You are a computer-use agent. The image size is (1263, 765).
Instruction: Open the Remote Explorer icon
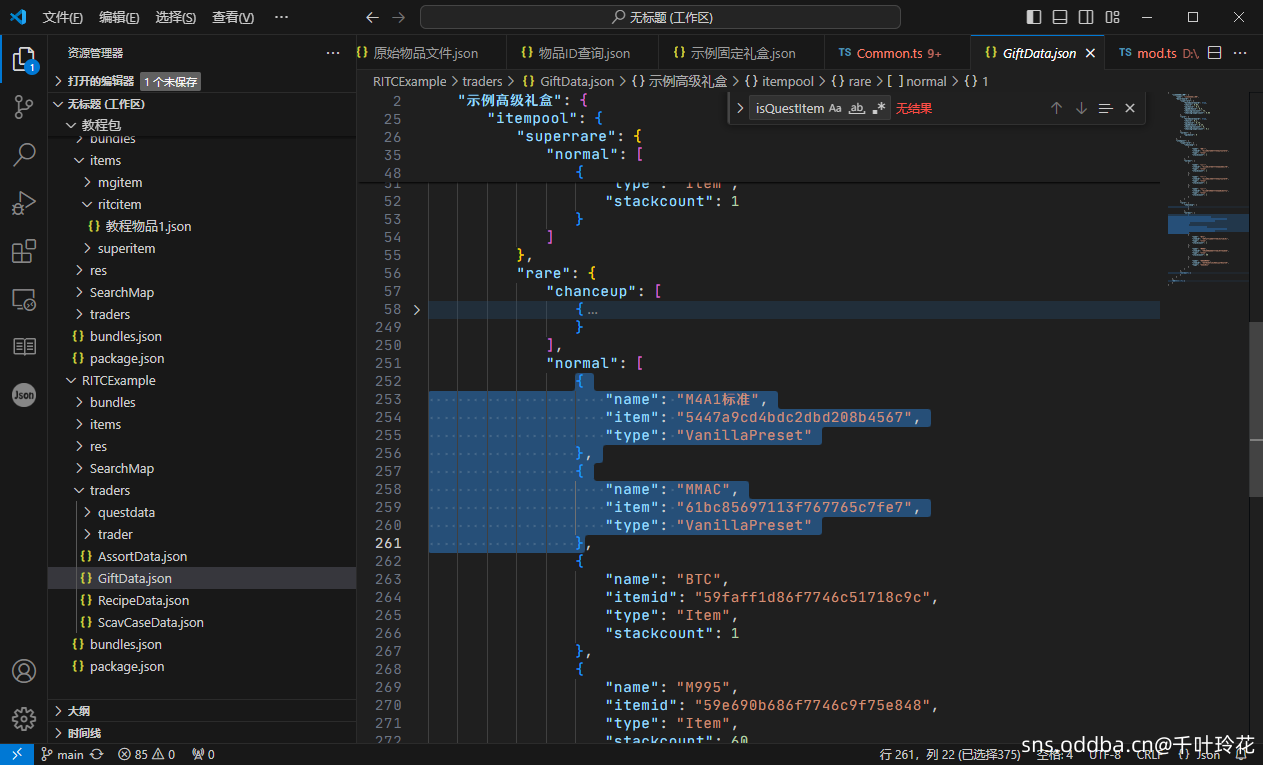coord(24,299)
